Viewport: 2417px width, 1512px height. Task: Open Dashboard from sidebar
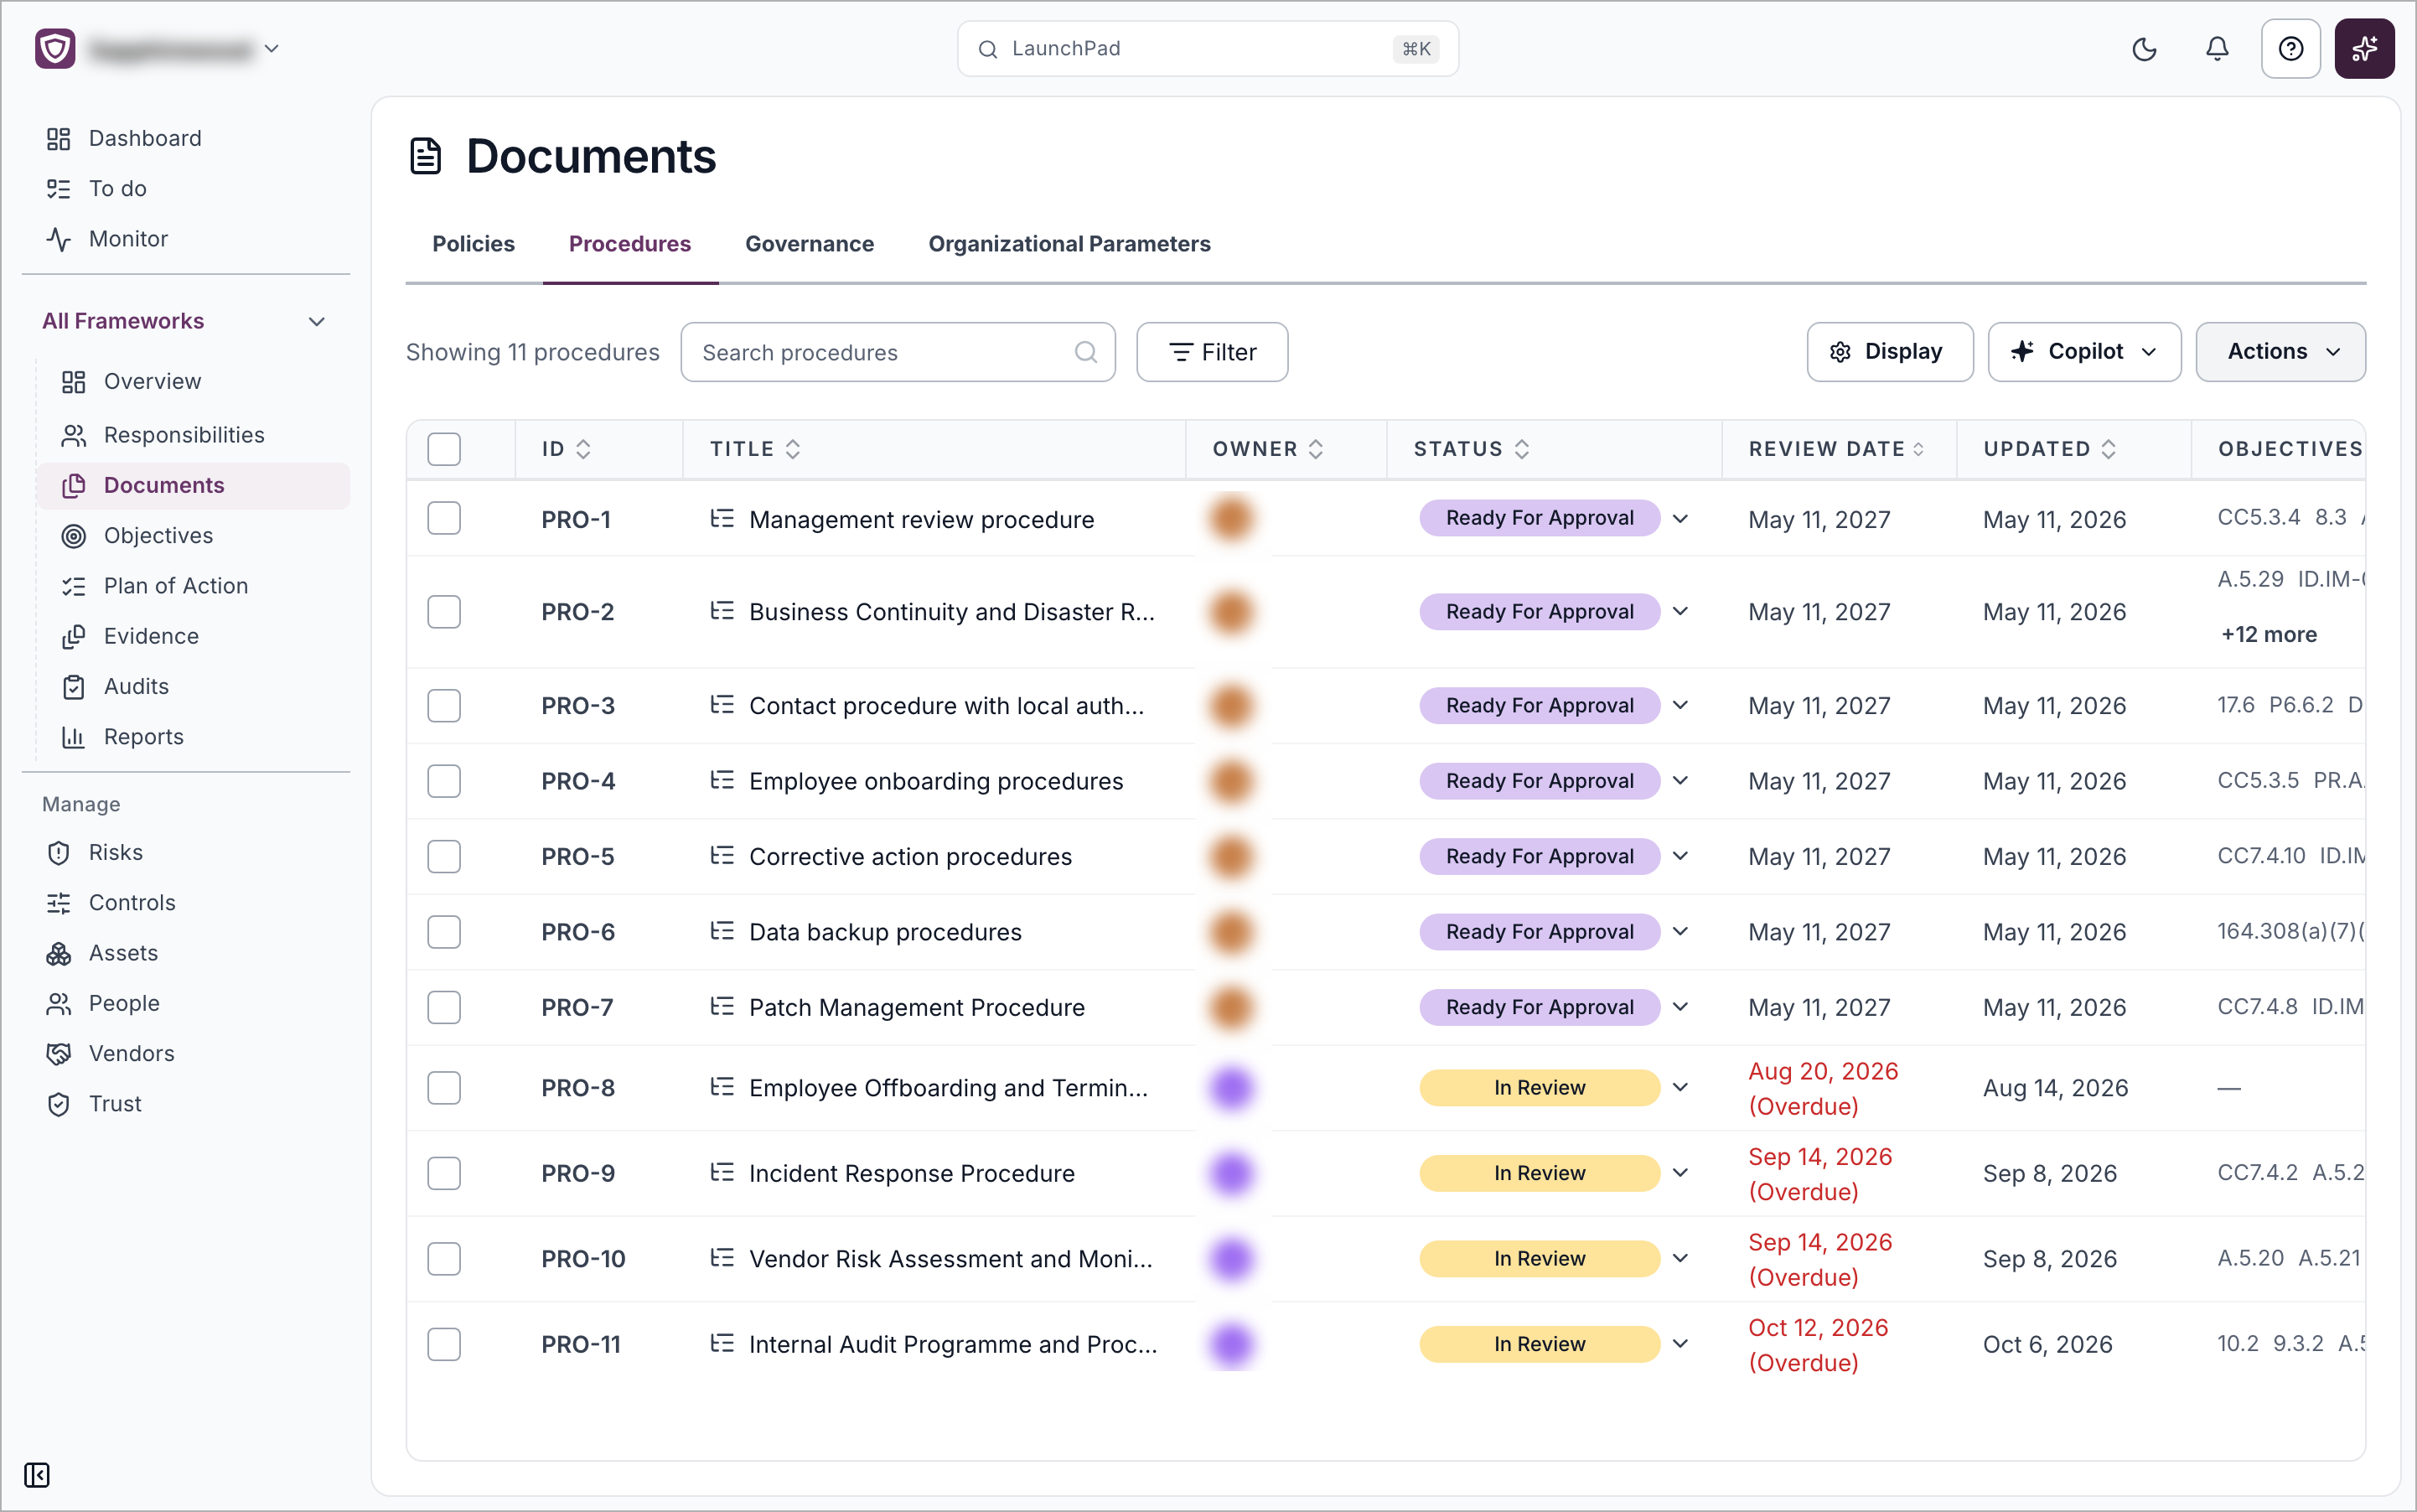pyautogui.click(x=144, y=138)
